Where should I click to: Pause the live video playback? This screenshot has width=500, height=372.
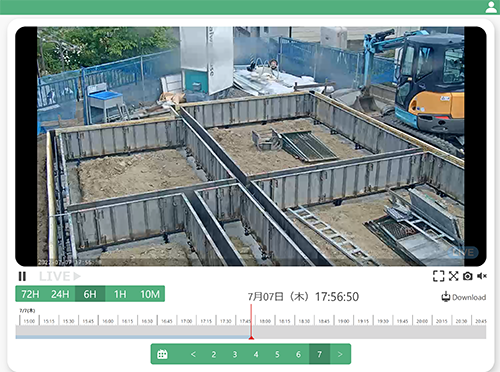[x=22, y=276]
